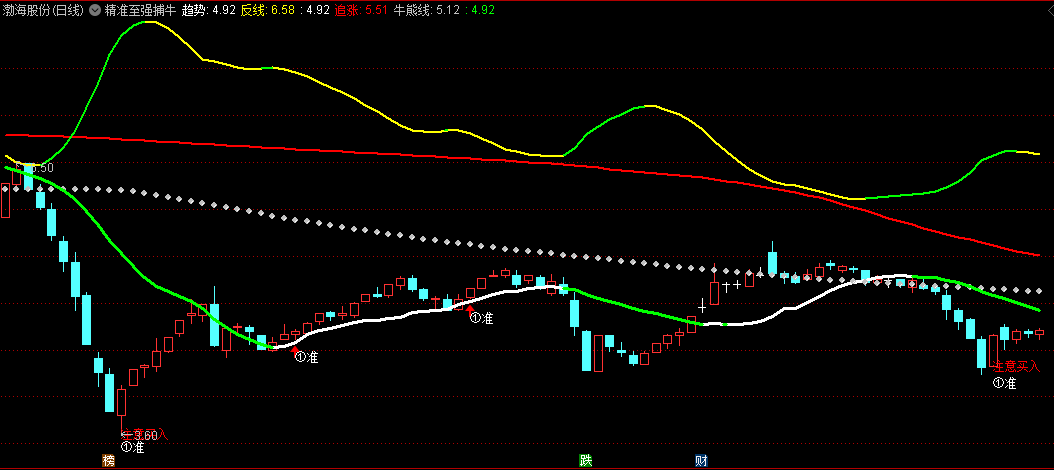The height and width of the screenshot is (470, 1054).
Task: Click the ①准 signal below the 3.60 low
Action: (x=133, y=447)
